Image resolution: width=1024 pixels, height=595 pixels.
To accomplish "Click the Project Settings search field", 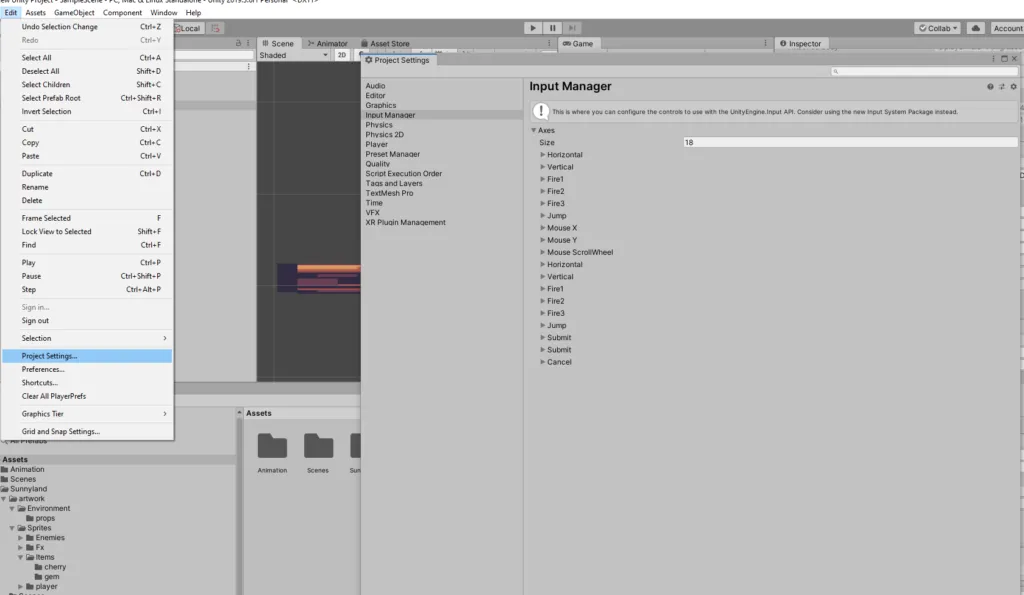I will tap(924, 71).
